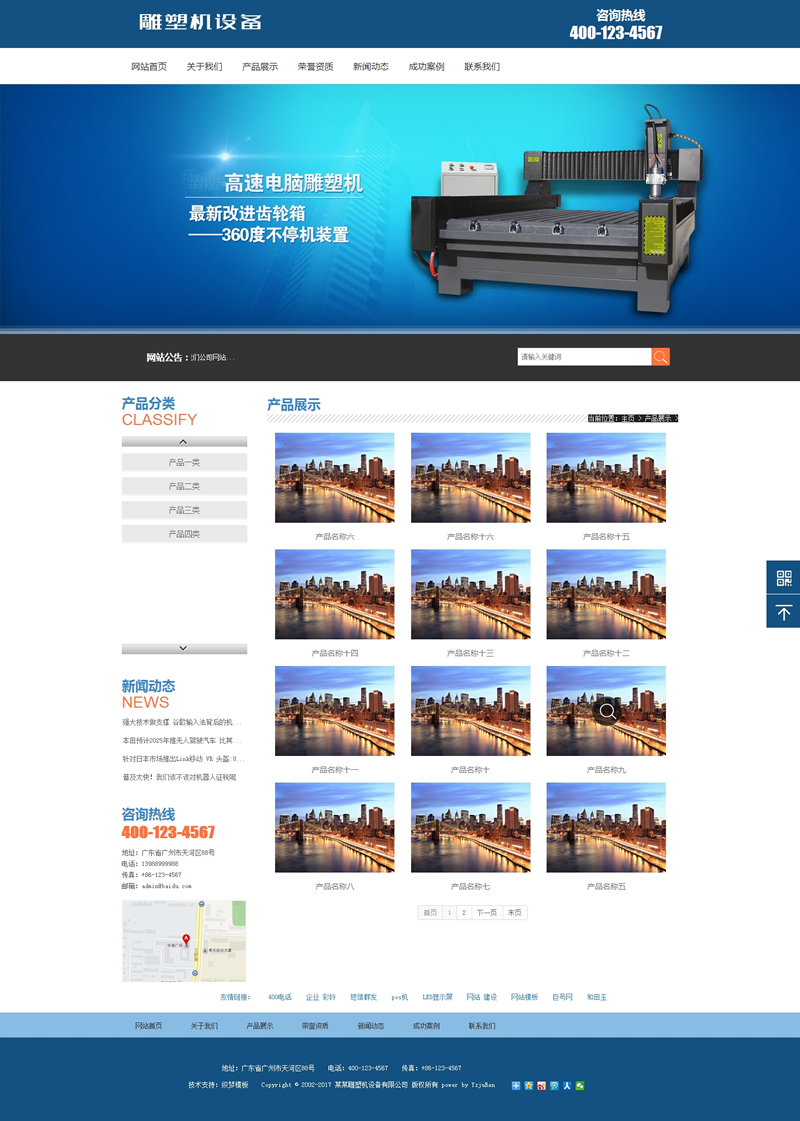
Task: Click the back-to-top arrow icon
Action: (x=783, y=612)
